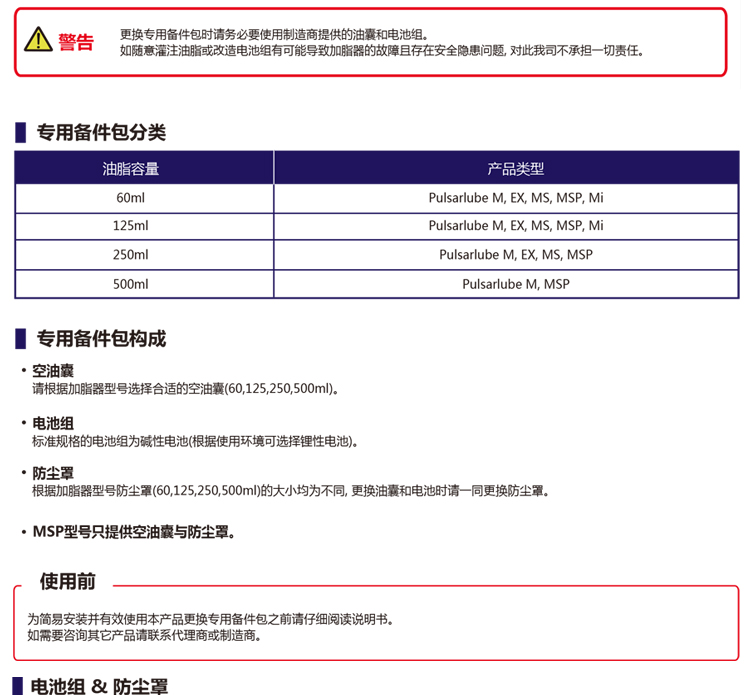Click the 油脂容量 table header
Screen dimensions: 750x695
pyautogui.click(x=131, y=169)
